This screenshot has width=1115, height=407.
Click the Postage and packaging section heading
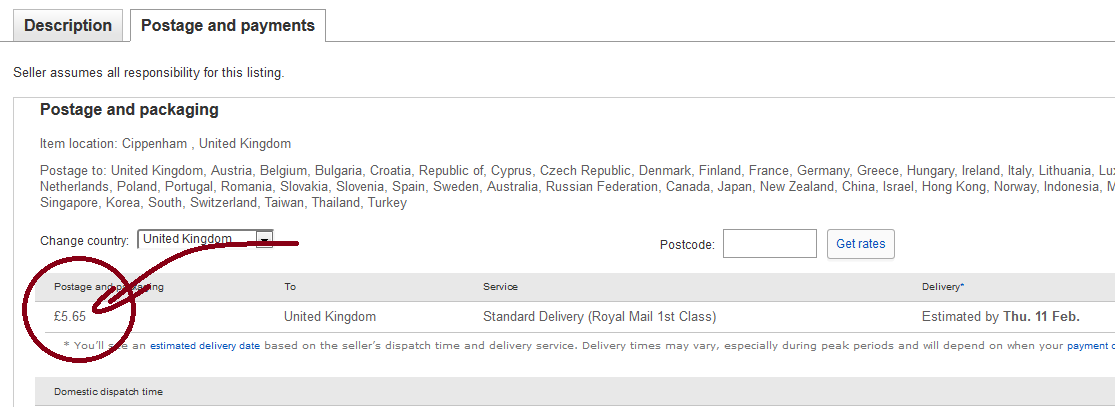pos(129,110)
